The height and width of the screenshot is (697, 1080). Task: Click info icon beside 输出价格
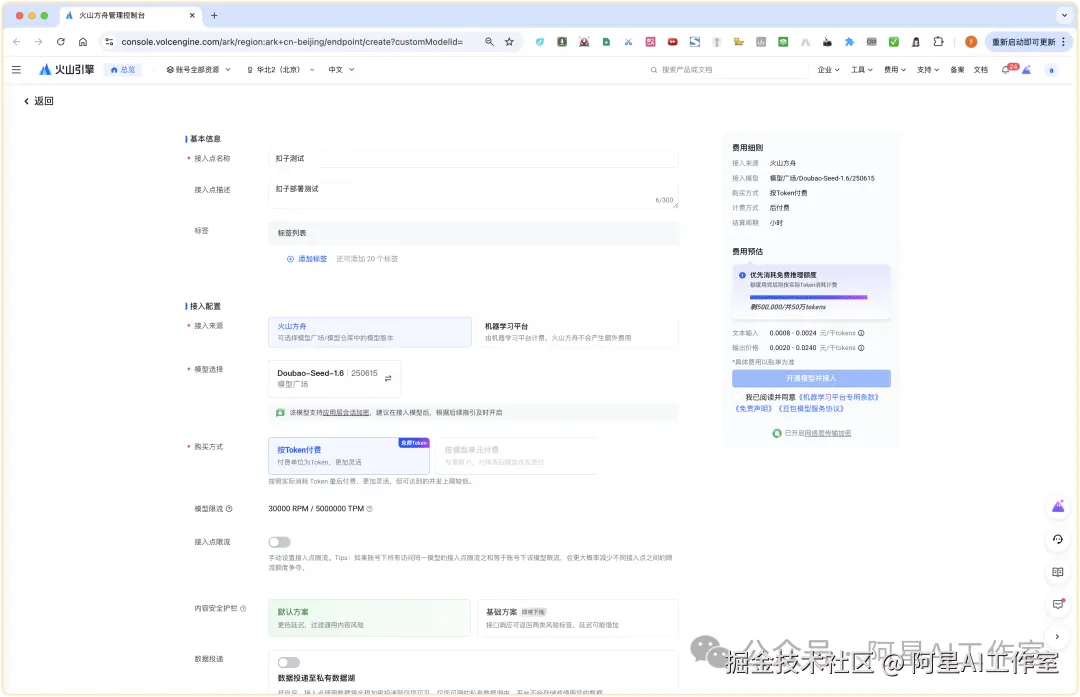(861, 348)
